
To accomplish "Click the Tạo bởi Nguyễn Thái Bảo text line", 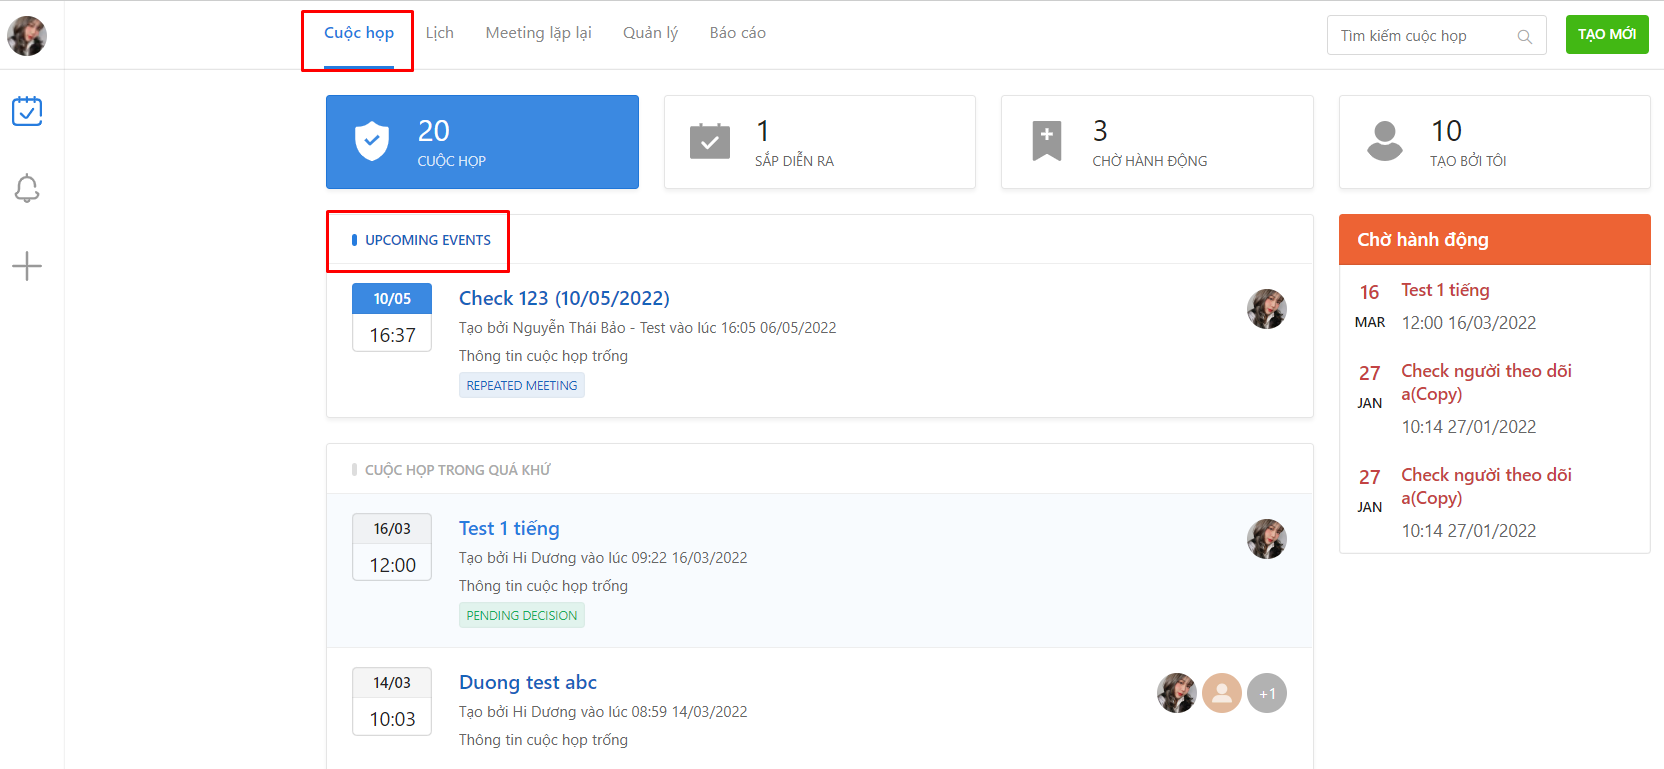I will coord(647,328).
